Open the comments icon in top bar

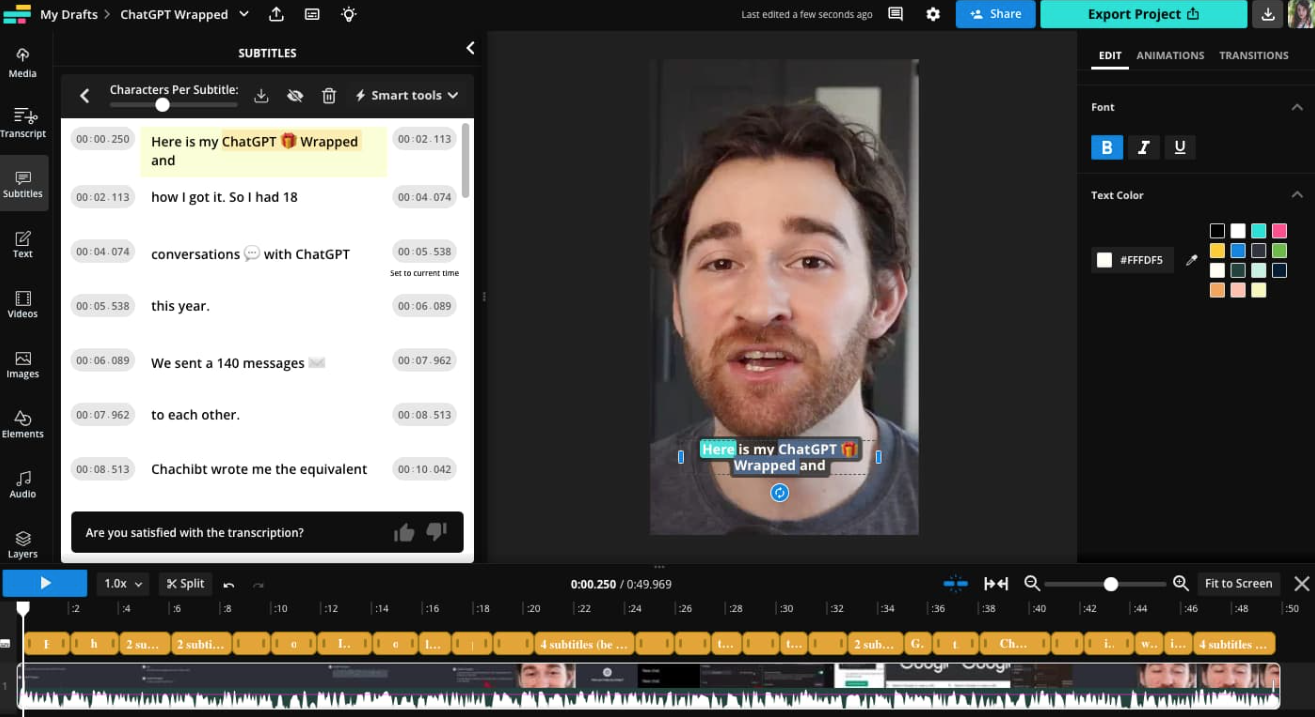(x=895, y=14)
